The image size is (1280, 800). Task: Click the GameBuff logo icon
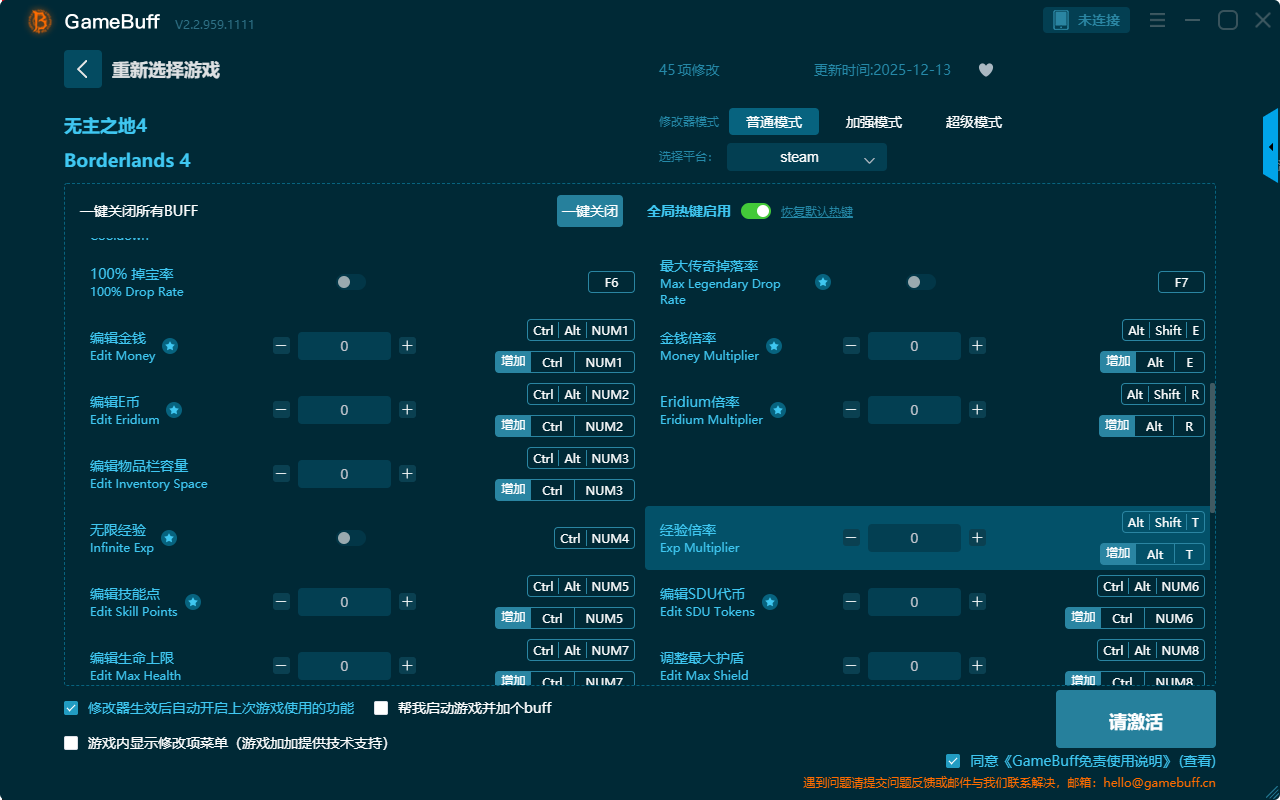coord(40,21)
